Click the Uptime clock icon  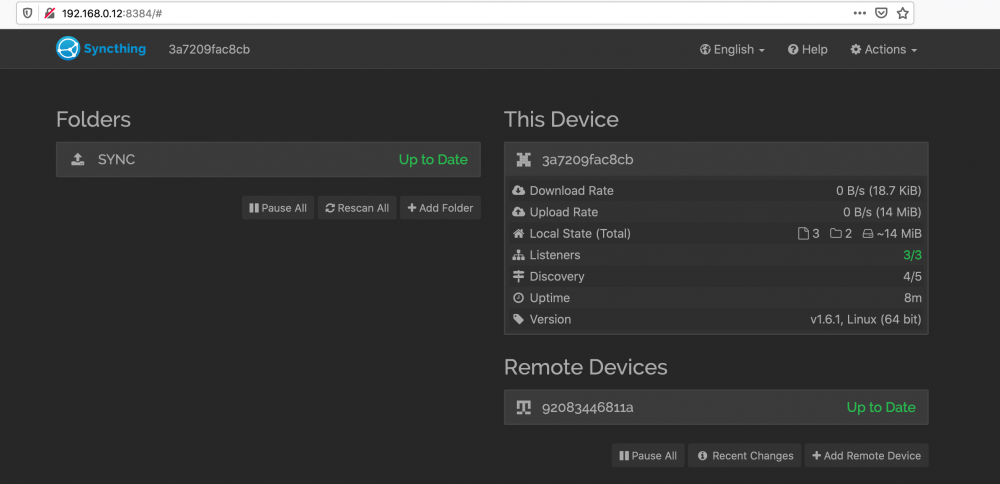click(x=518, y=298)
